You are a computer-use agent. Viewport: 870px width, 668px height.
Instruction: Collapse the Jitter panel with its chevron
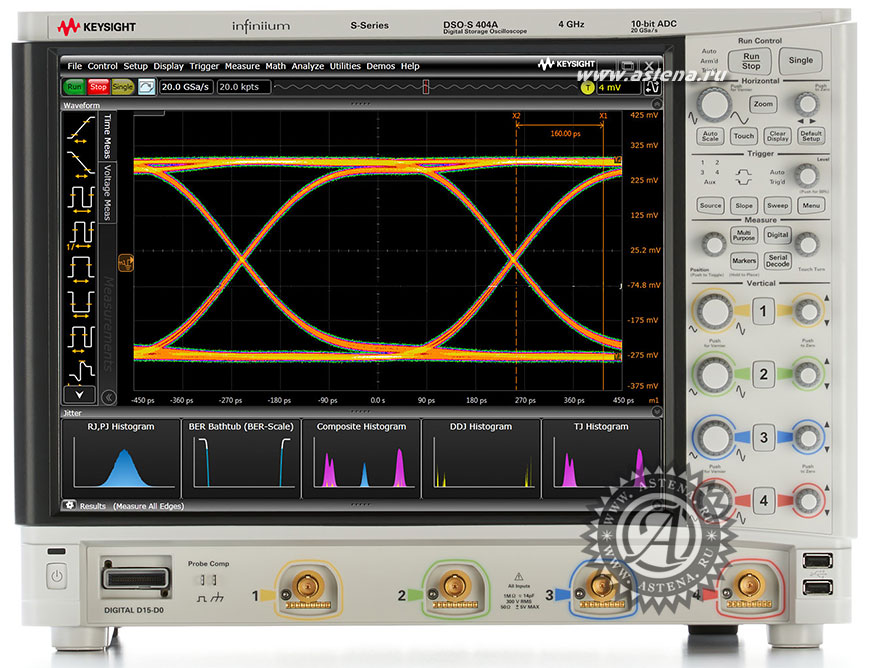click(656, 412)
